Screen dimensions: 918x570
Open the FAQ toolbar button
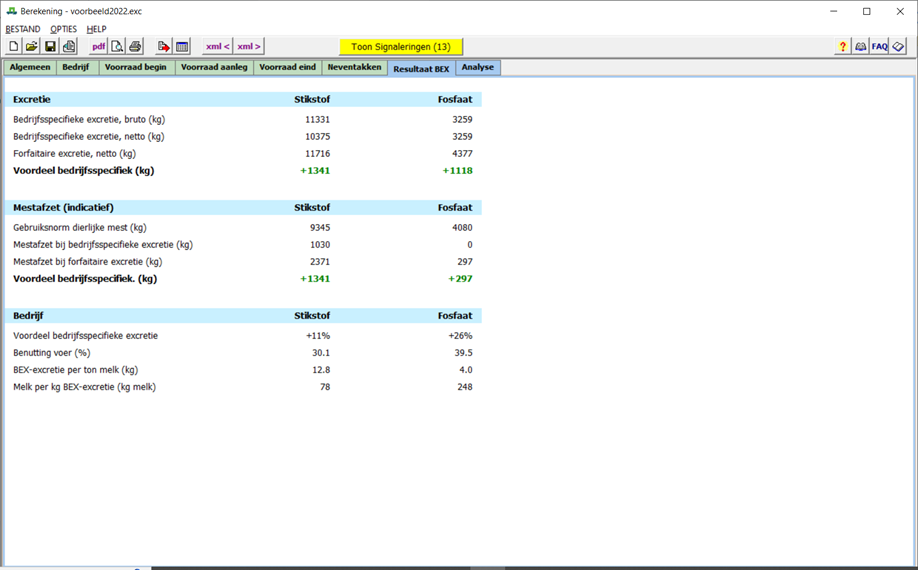(x=879, y=47)
